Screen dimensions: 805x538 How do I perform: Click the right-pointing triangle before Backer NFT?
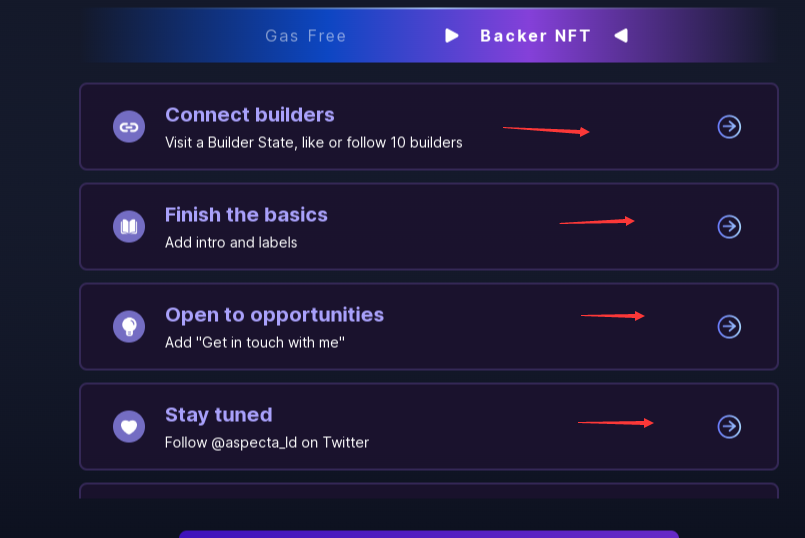tap(451, 35)
